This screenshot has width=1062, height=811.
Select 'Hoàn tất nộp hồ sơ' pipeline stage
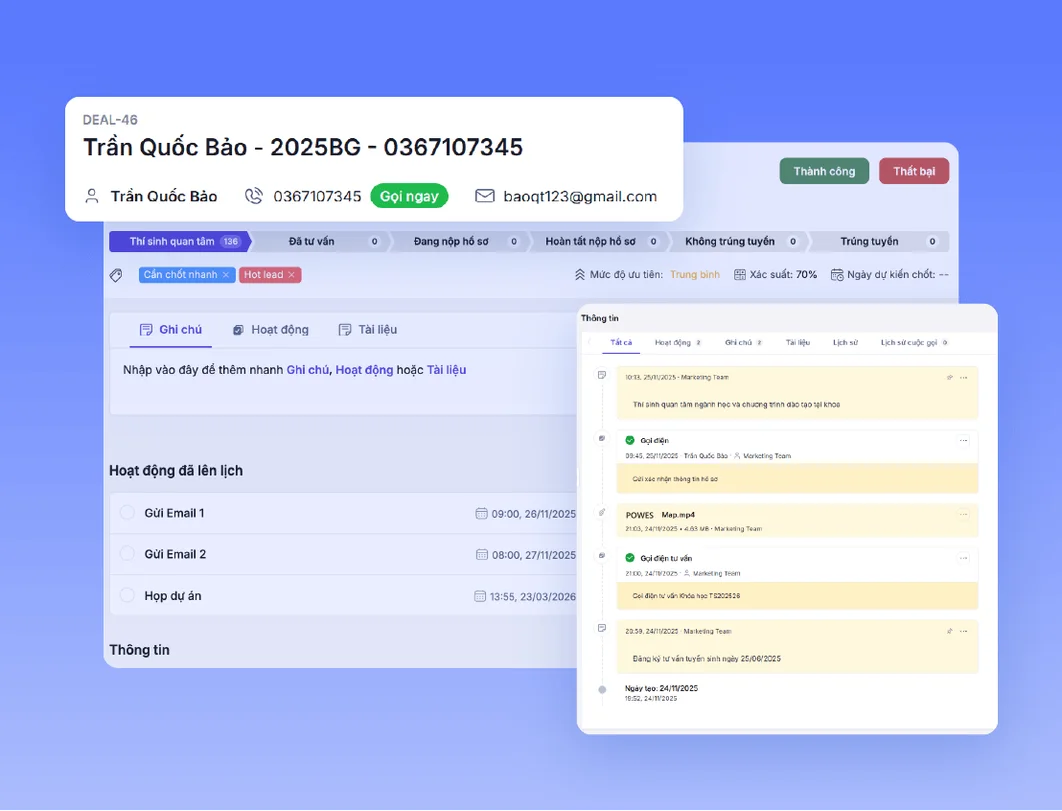coord(599,241)
